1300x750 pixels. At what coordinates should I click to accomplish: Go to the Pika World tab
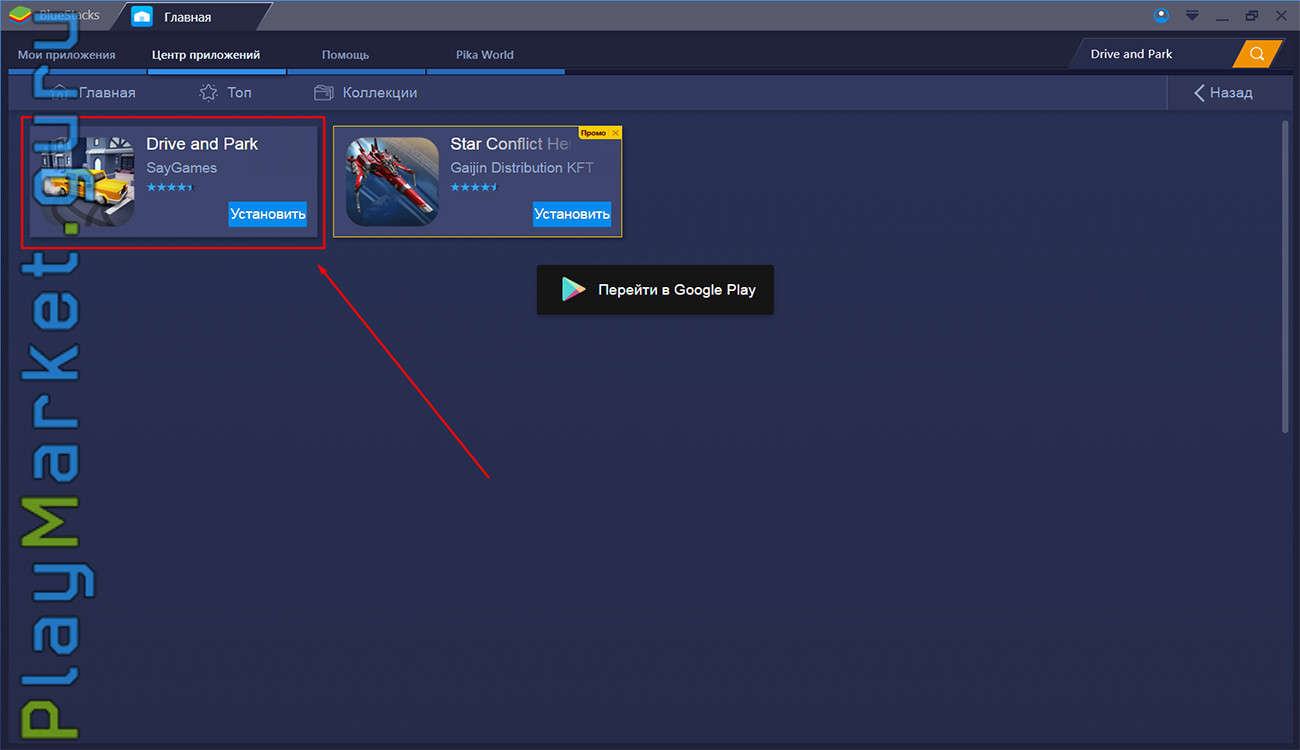(485, 55)
